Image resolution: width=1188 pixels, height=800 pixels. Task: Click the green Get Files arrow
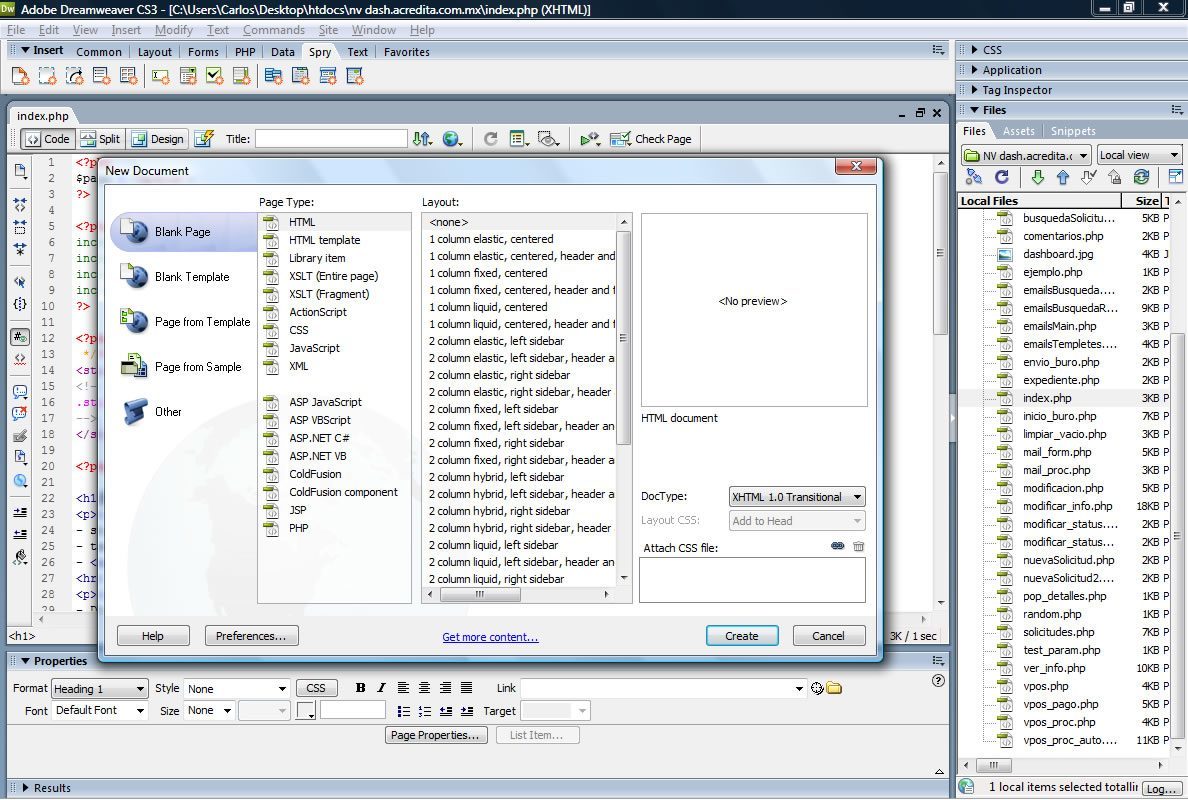tap(1037, 177)
